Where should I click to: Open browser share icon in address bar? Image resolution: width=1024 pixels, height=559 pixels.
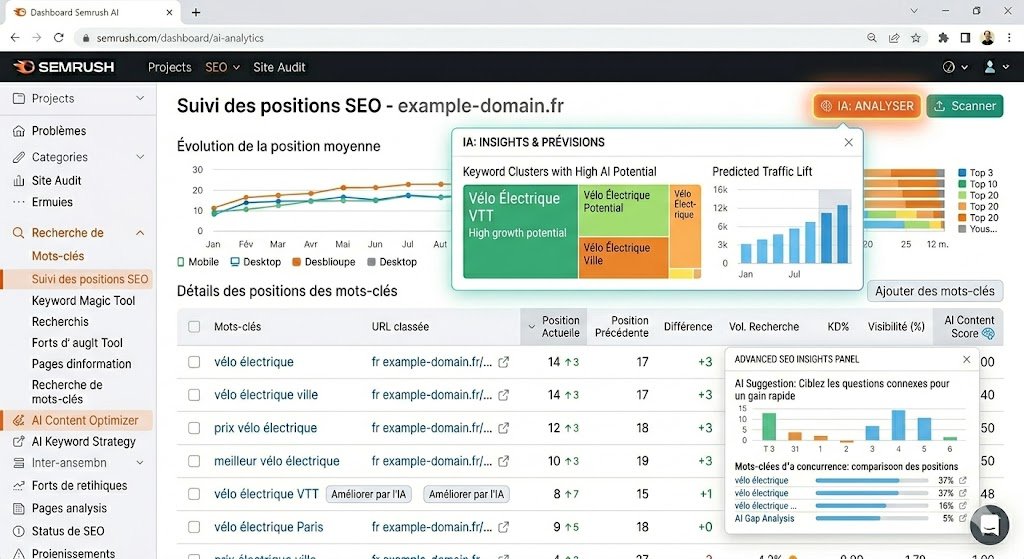coord(894,38)
